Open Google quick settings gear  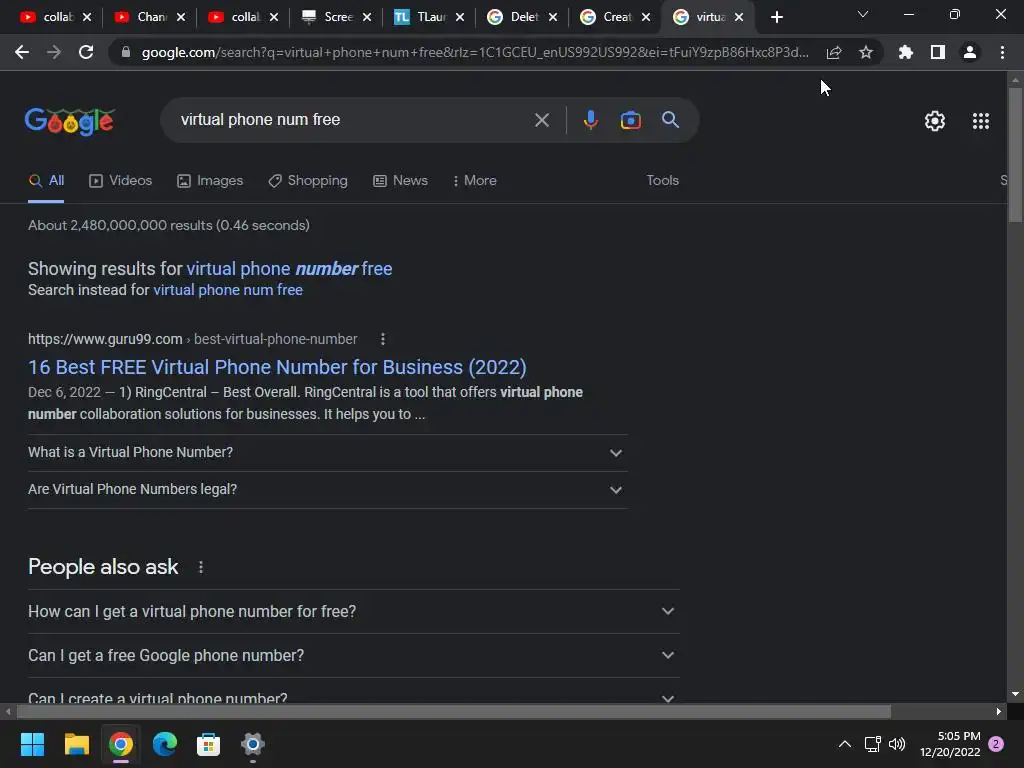pos(935,121)
